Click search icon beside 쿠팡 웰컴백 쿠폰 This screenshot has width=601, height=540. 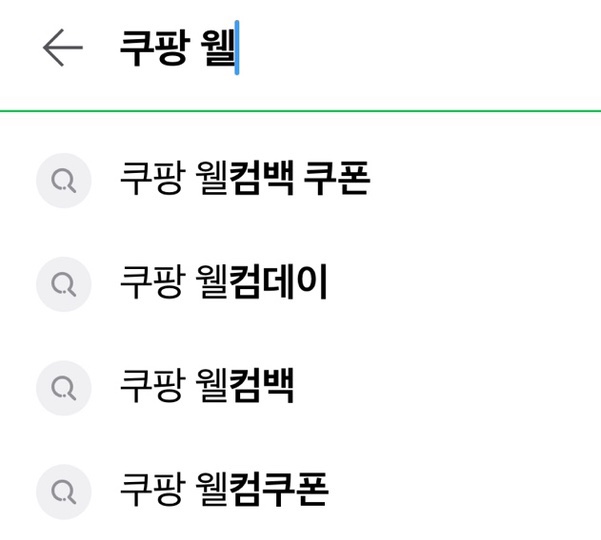tap(64, 180)
